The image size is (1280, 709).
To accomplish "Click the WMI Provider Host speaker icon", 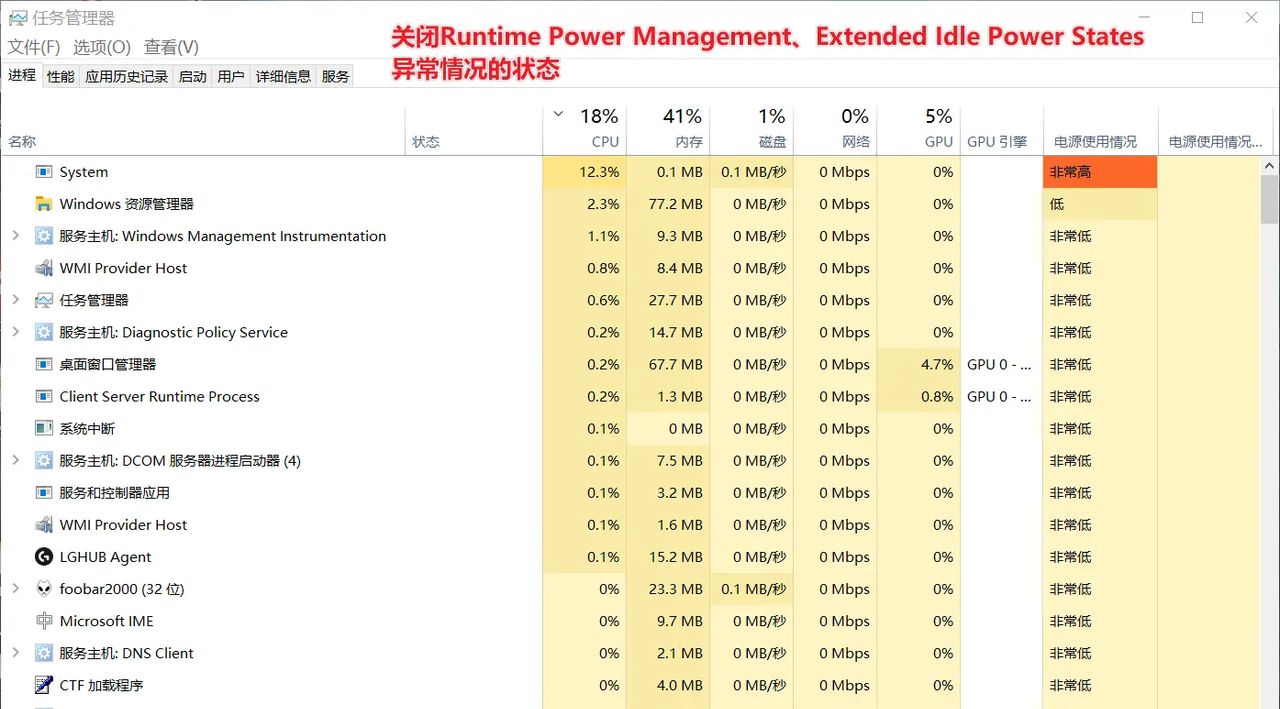I will tap(42, 268).
